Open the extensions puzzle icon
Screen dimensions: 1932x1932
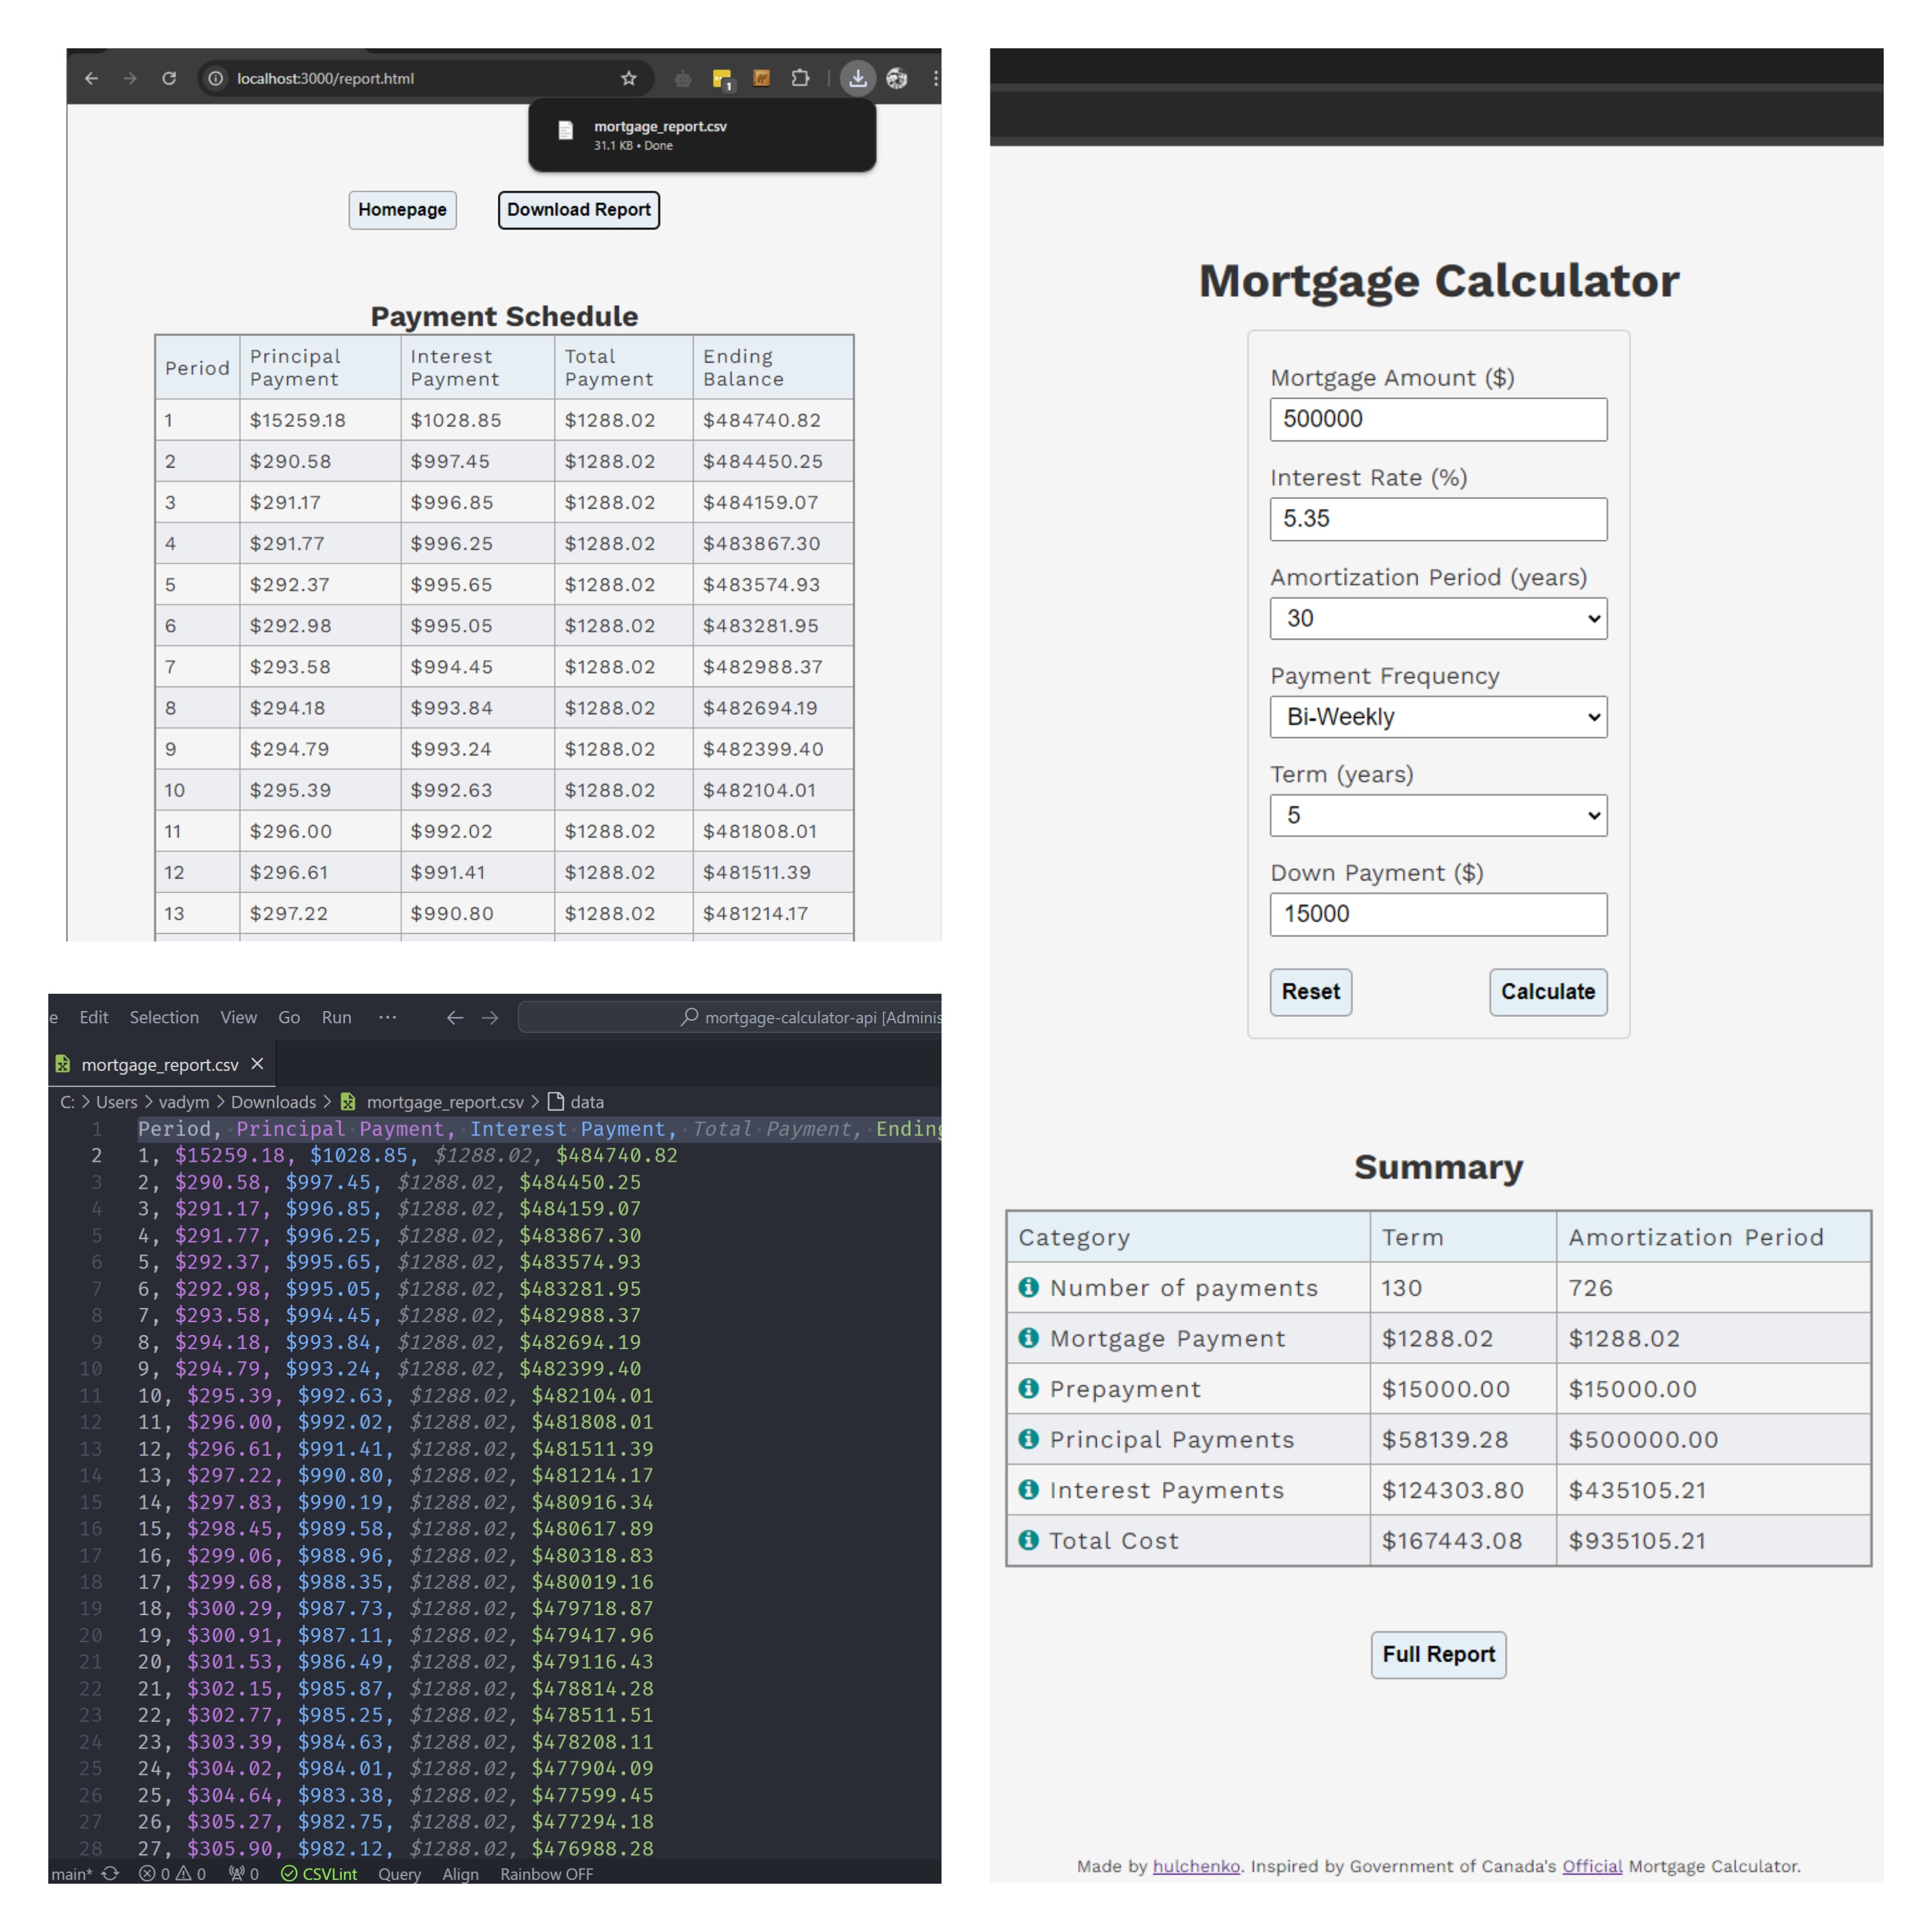(800, 78)
